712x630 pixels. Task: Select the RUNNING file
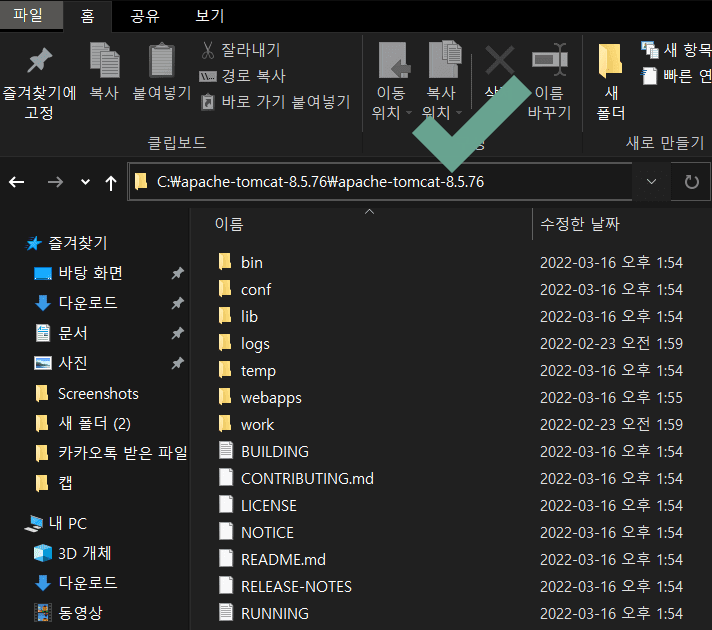[x=275, y=614]
